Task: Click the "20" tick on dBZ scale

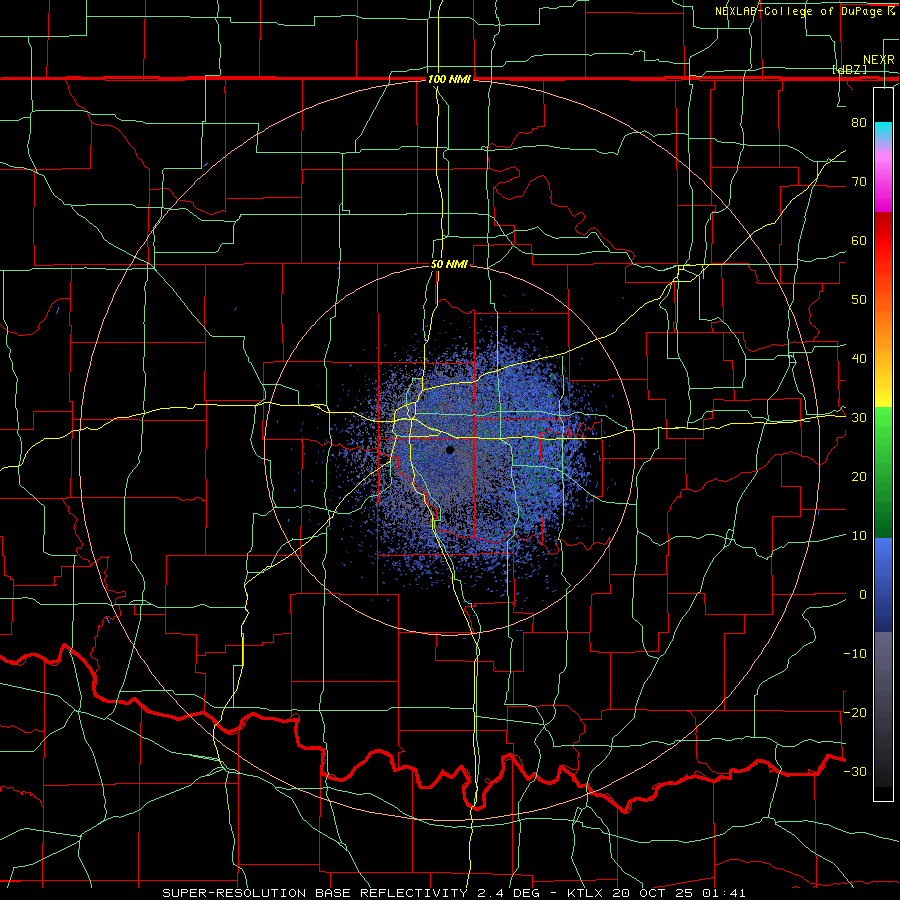Action: point(859,476)
